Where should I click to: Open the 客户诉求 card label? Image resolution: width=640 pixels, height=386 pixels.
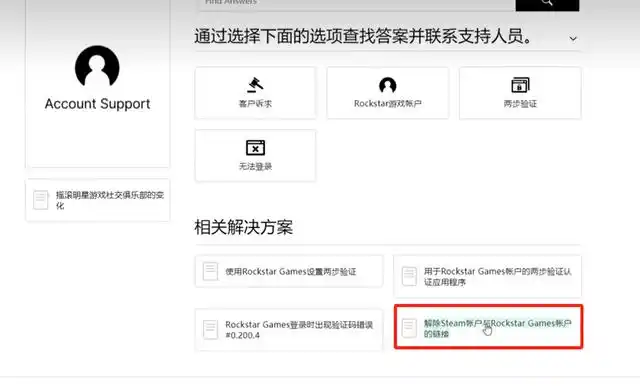(x=255, y=104)
